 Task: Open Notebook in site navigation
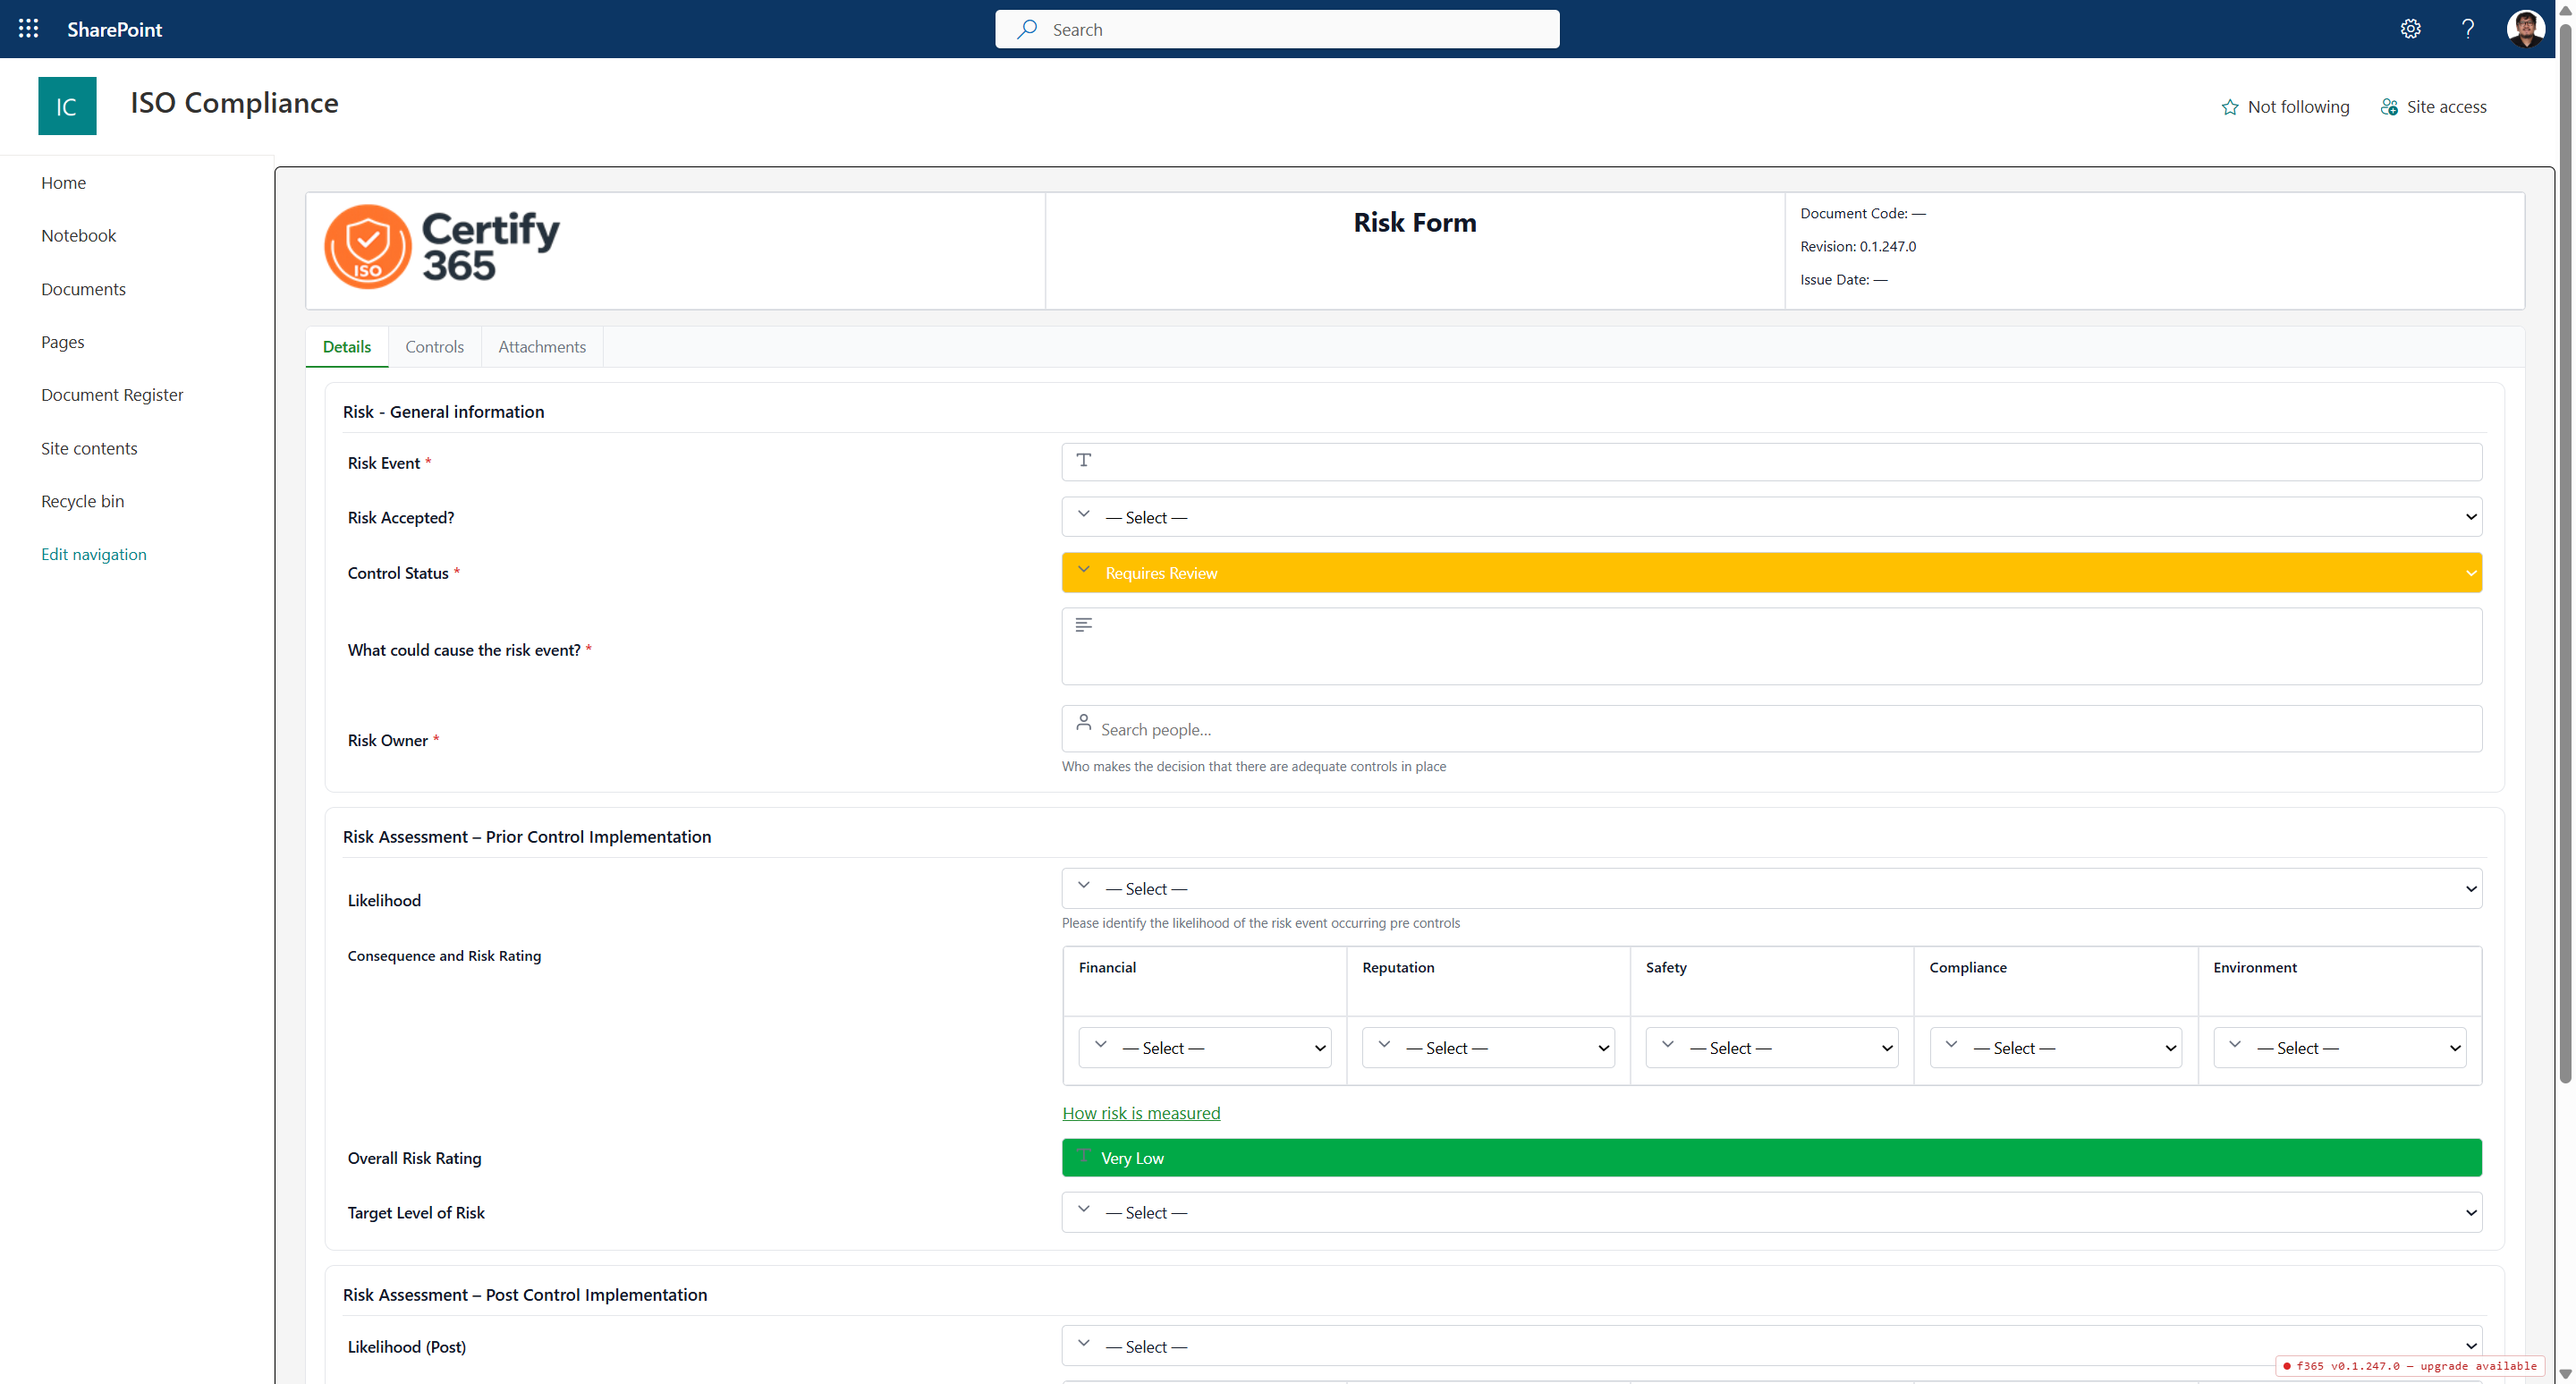coord(78,236)
